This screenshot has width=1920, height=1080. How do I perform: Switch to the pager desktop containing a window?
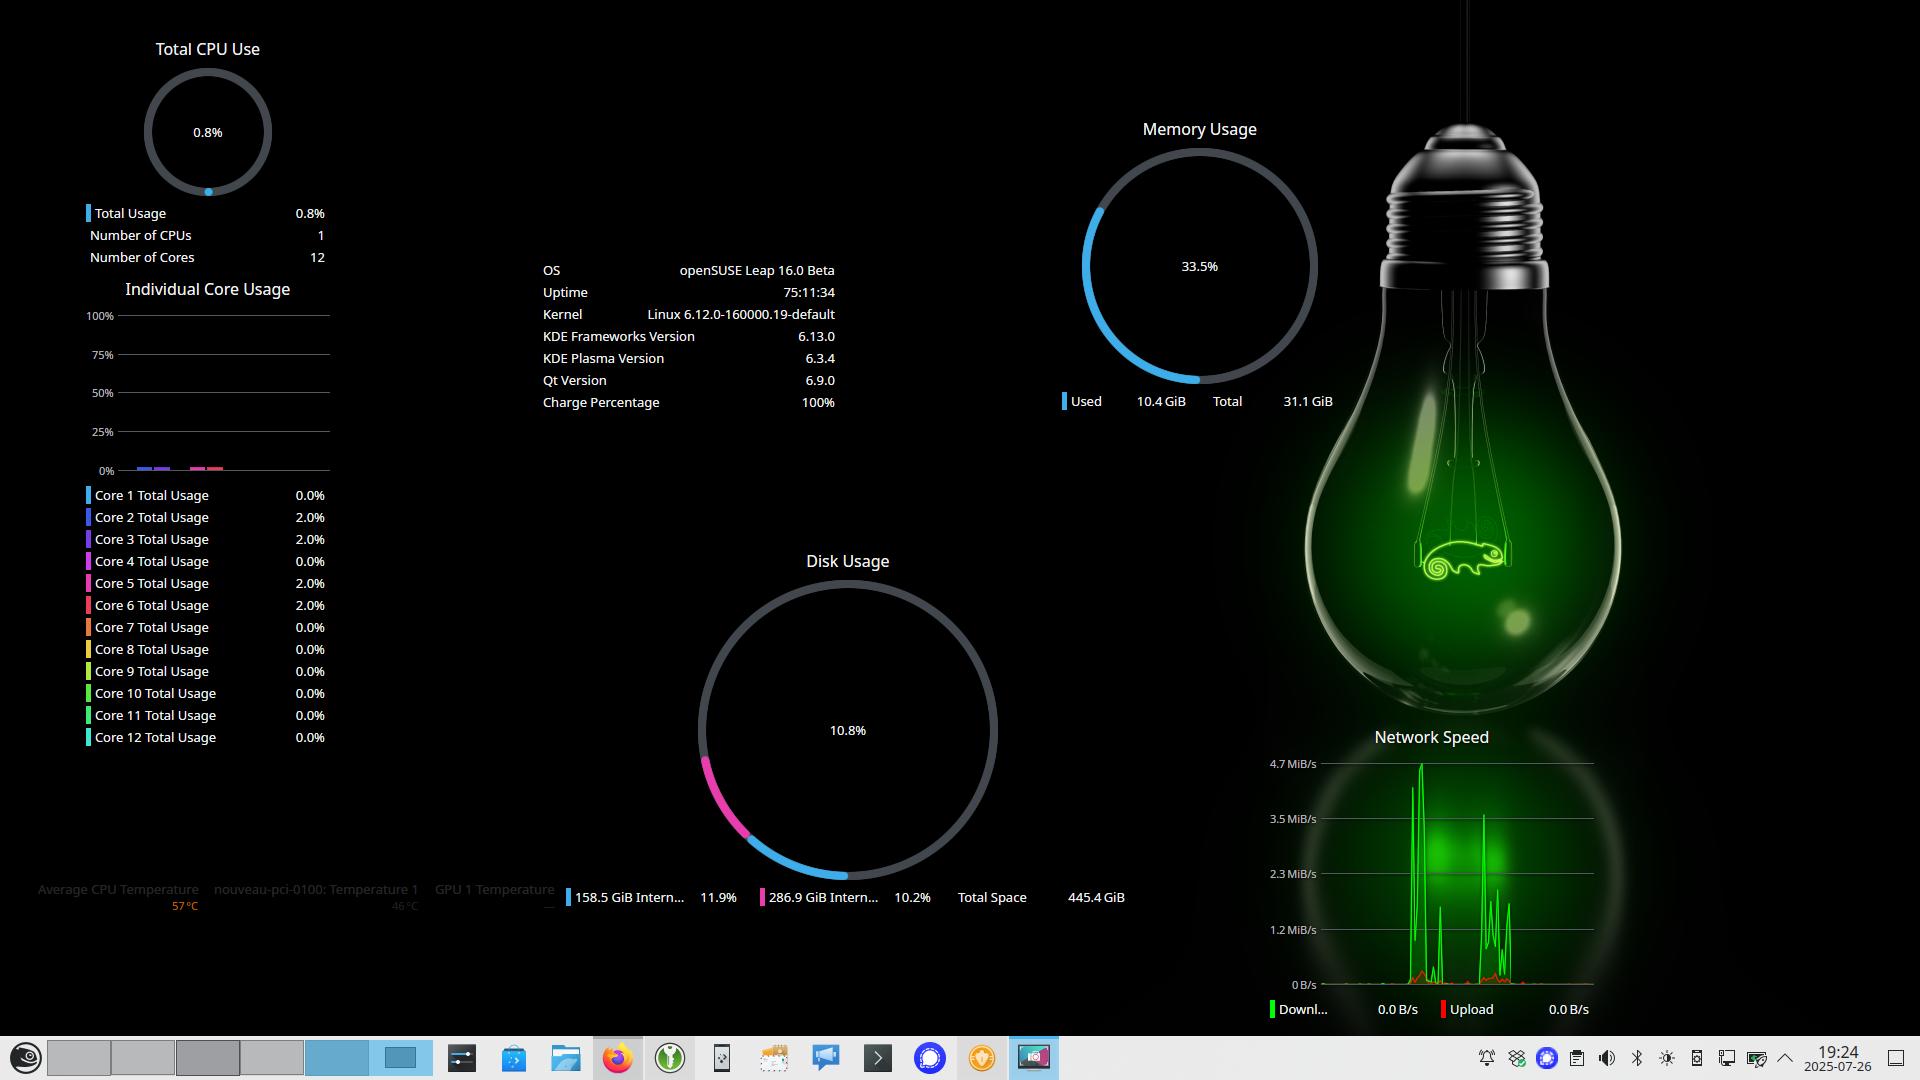400,1058
